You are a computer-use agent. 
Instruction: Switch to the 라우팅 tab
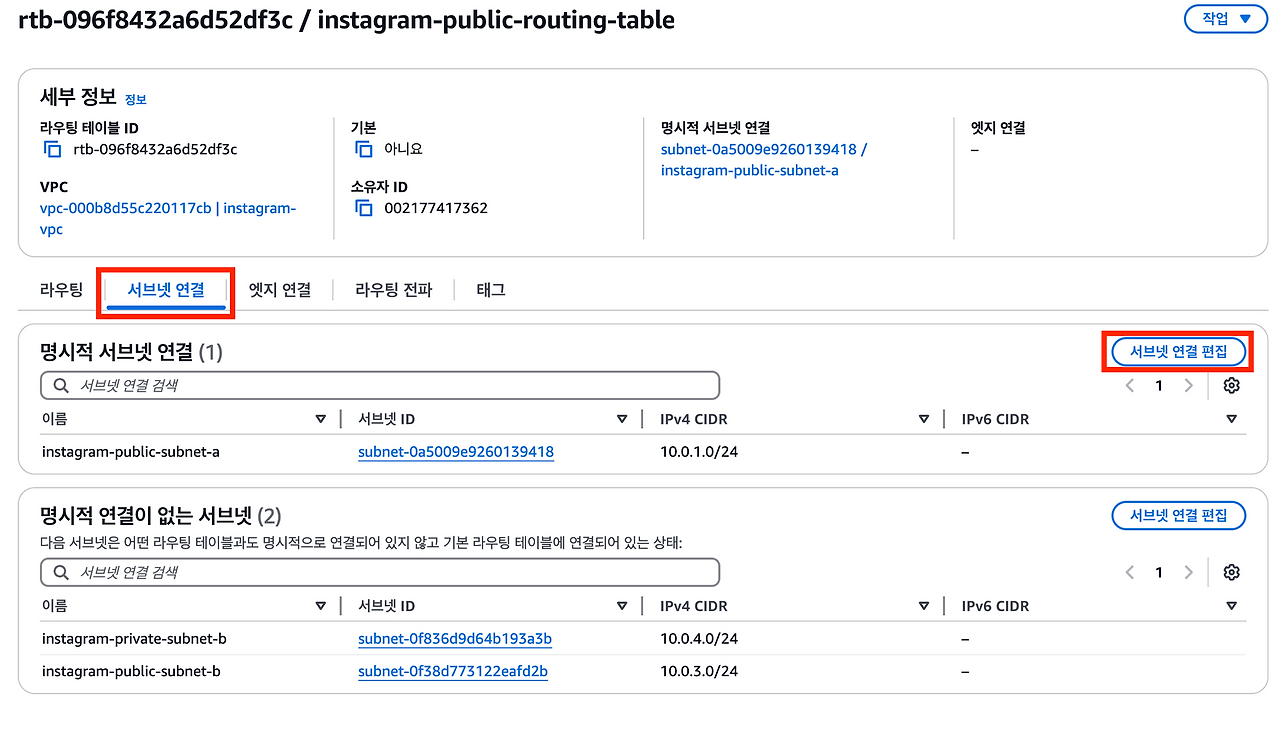click(x=61, y=290)
